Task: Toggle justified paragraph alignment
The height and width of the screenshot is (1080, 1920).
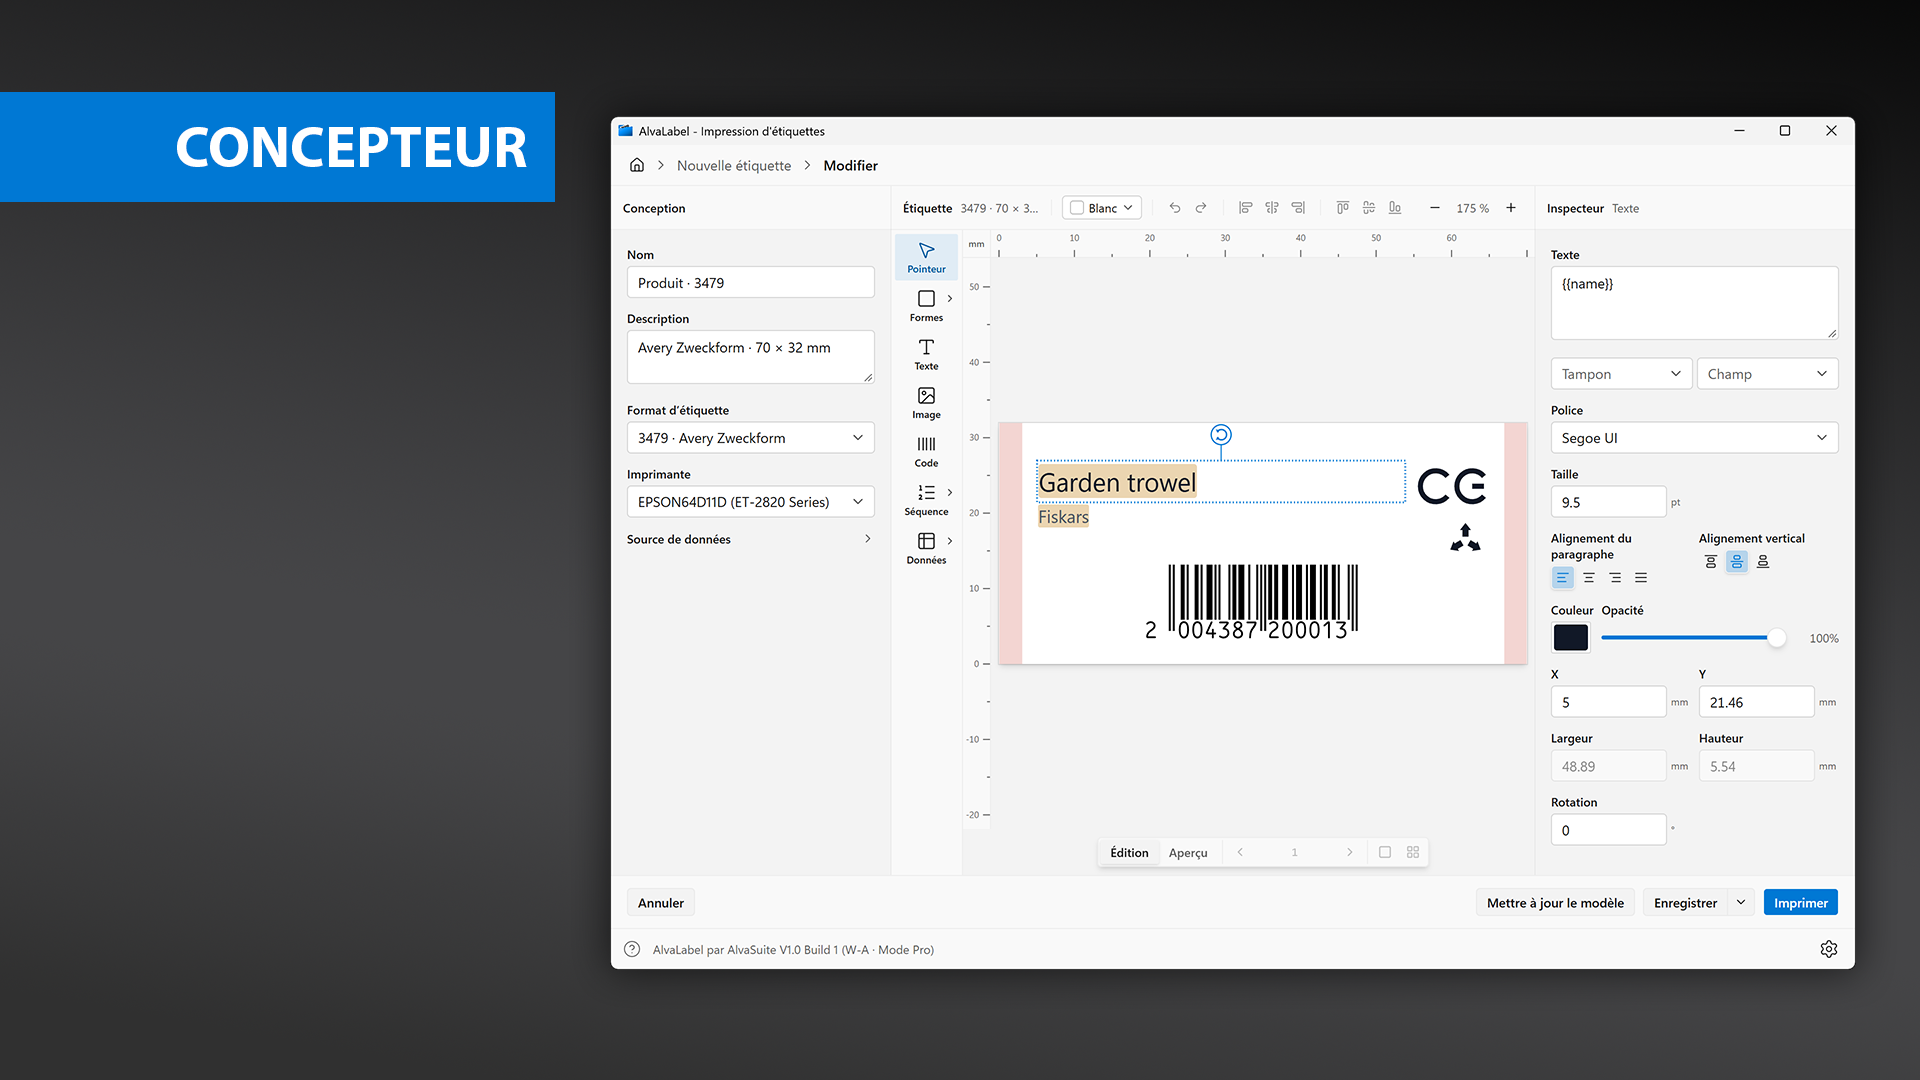Action: 1641,578
